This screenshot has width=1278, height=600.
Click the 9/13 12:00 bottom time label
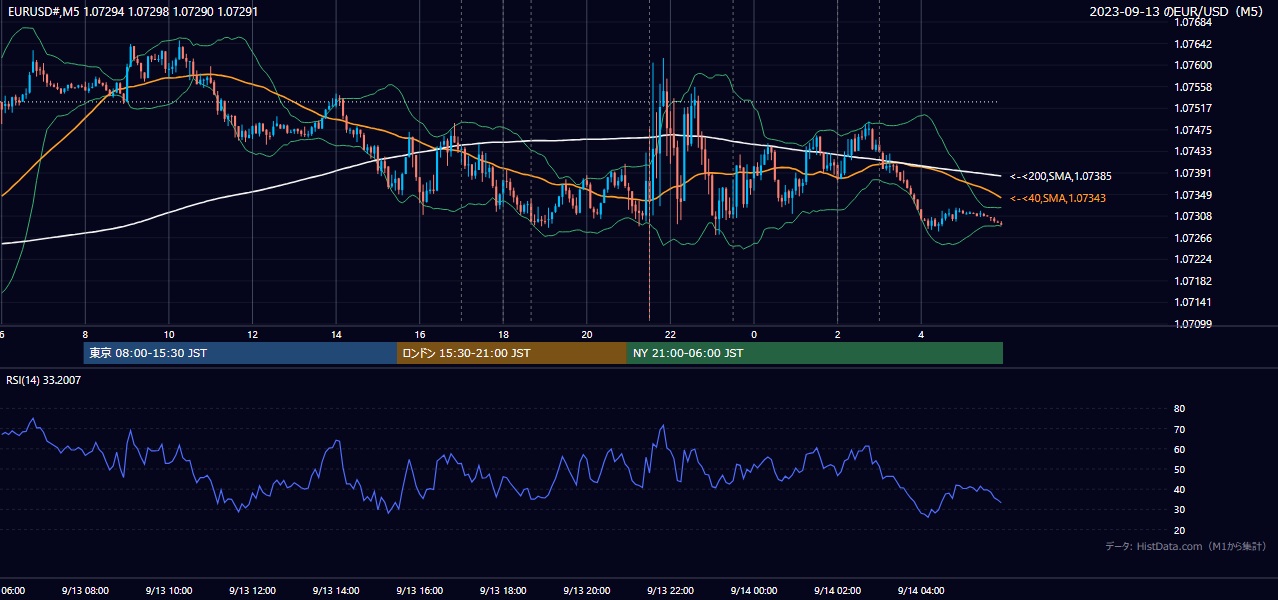pos(253,590)
